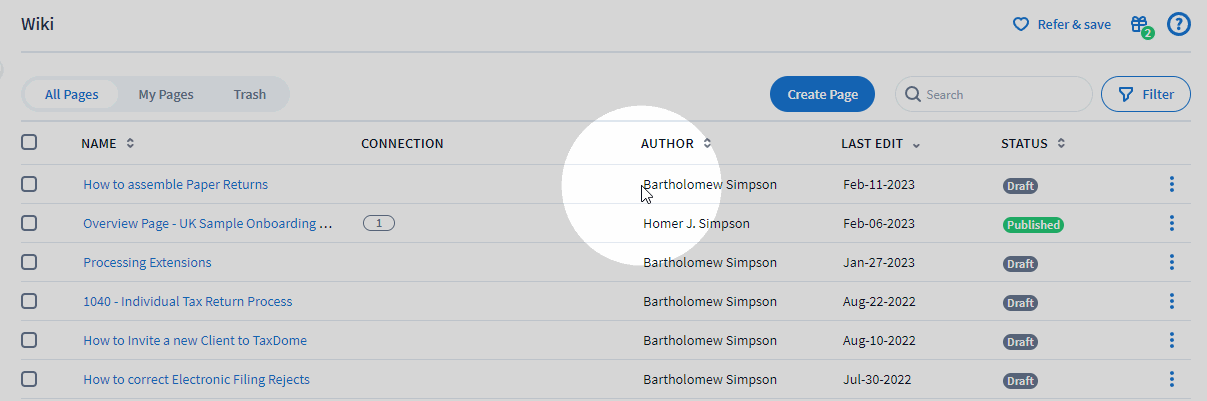Open three-dot menu for Electronic Filing Rejects row

[1171, 380]
